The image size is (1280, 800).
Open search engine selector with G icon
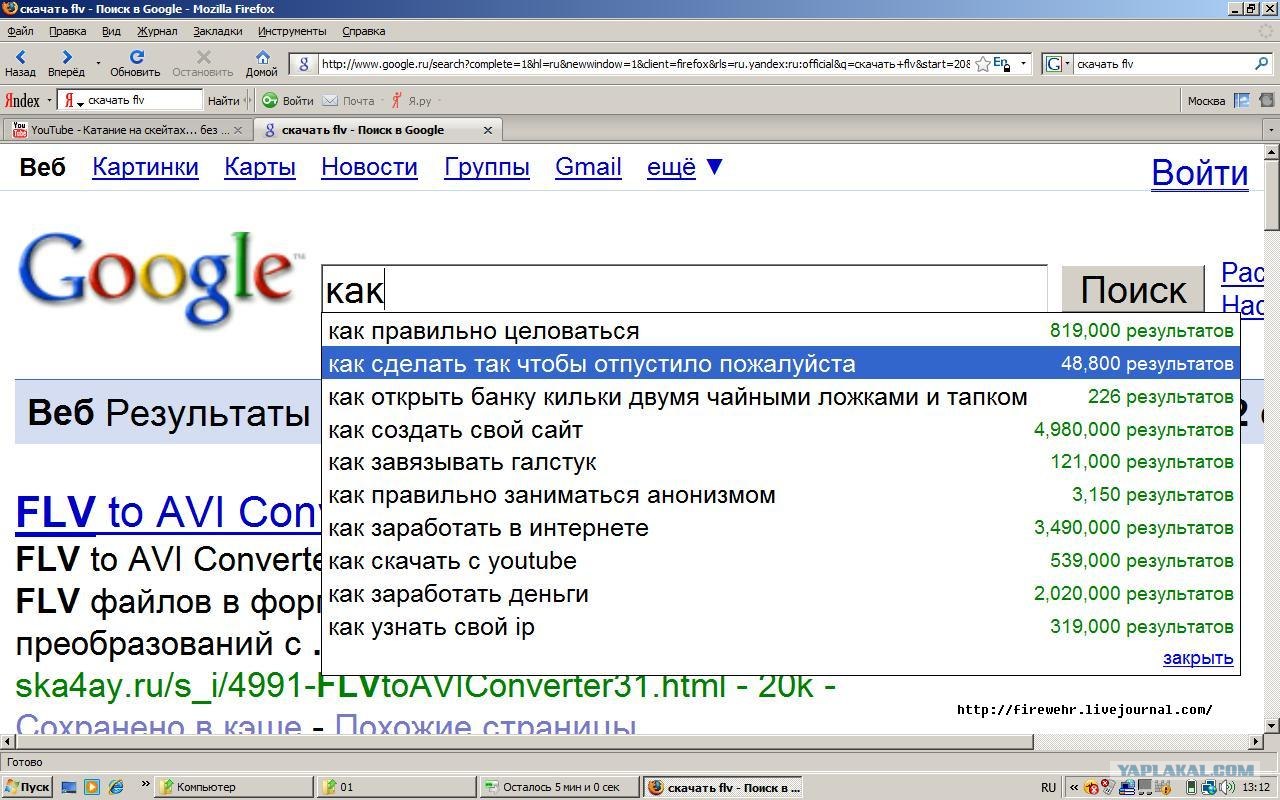[1057, 64]
